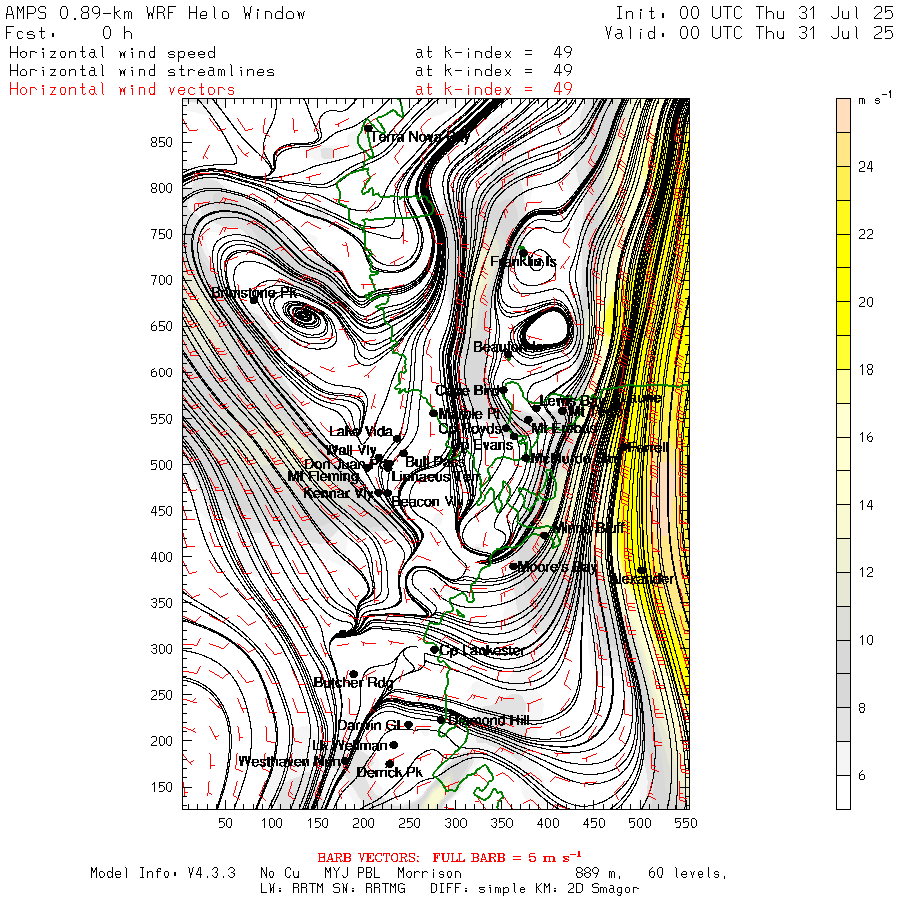Viewport: 900px width, 900px height.
Task: Click the Cp Lankester station label
Action: click(x=482, y=650)
